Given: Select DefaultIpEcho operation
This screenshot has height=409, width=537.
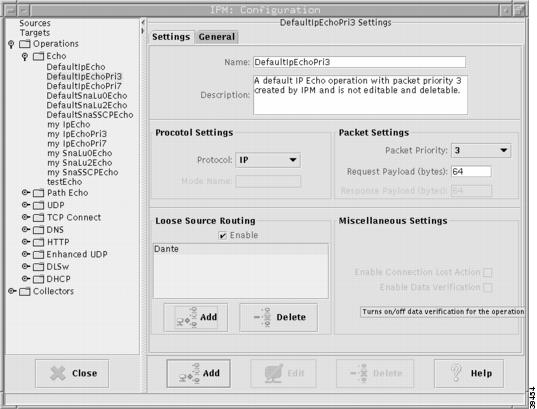Looking at the screenshot, I should click(x=76, y=67).
